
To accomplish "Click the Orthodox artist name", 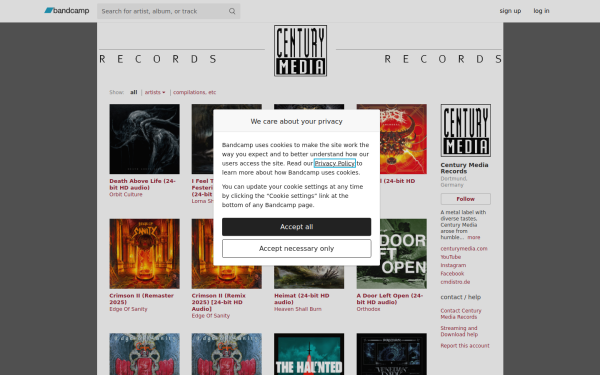I will pos(368,309).
